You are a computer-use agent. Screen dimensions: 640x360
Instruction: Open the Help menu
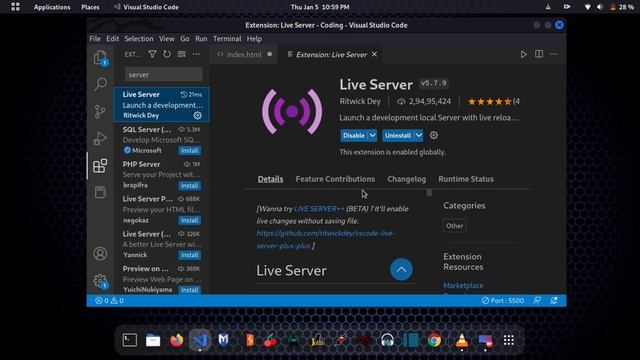pos(254,39)
